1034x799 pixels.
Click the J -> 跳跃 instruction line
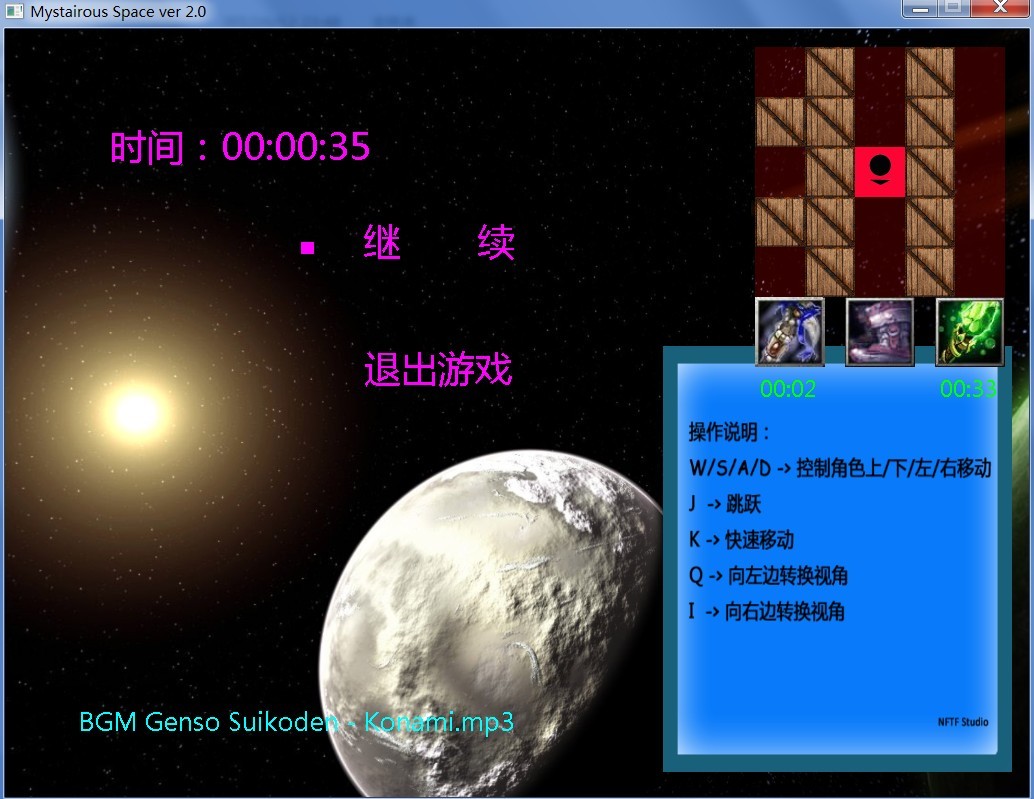(725, 504)
